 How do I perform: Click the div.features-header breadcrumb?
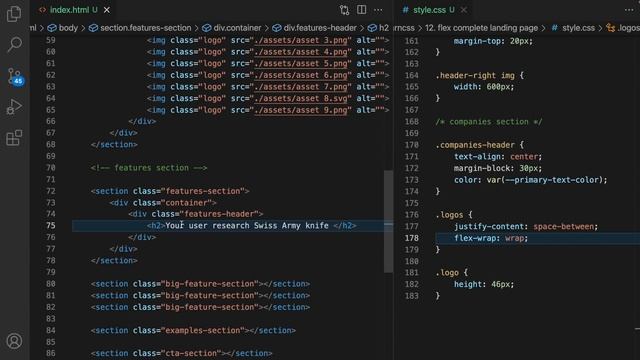314,28
